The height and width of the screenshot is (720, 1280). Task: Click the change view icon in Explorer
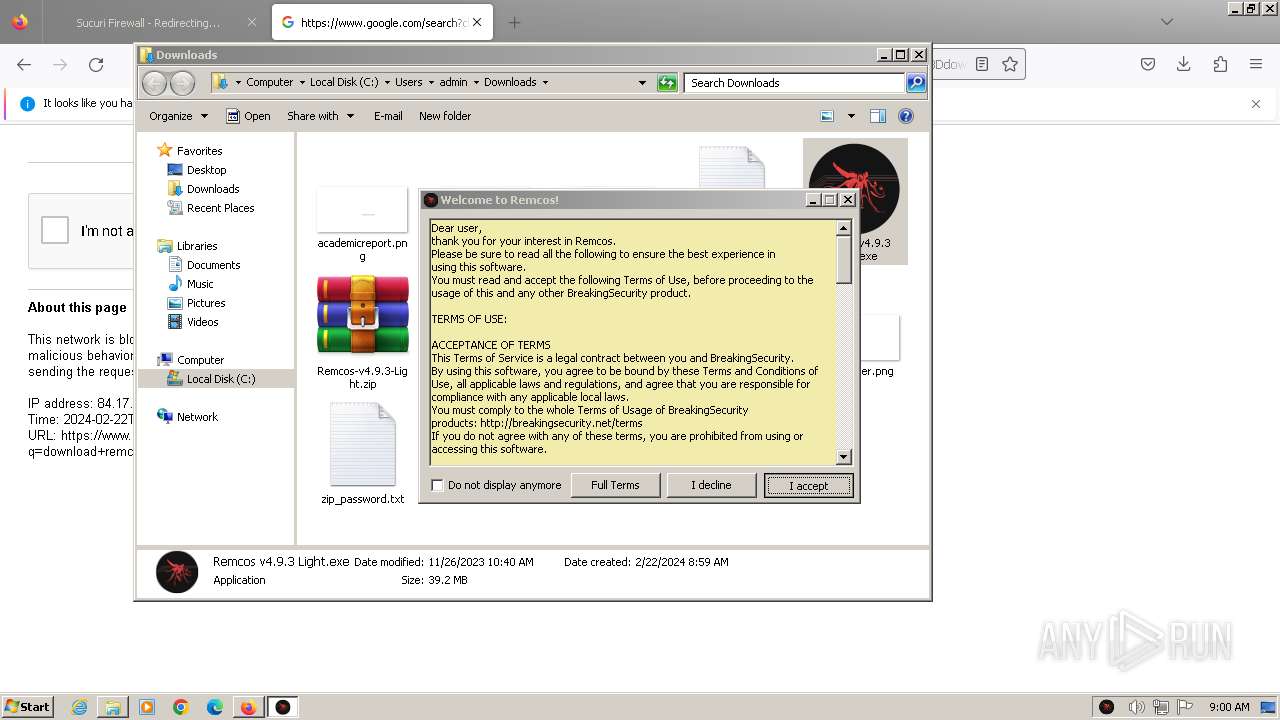coord(827,116)
